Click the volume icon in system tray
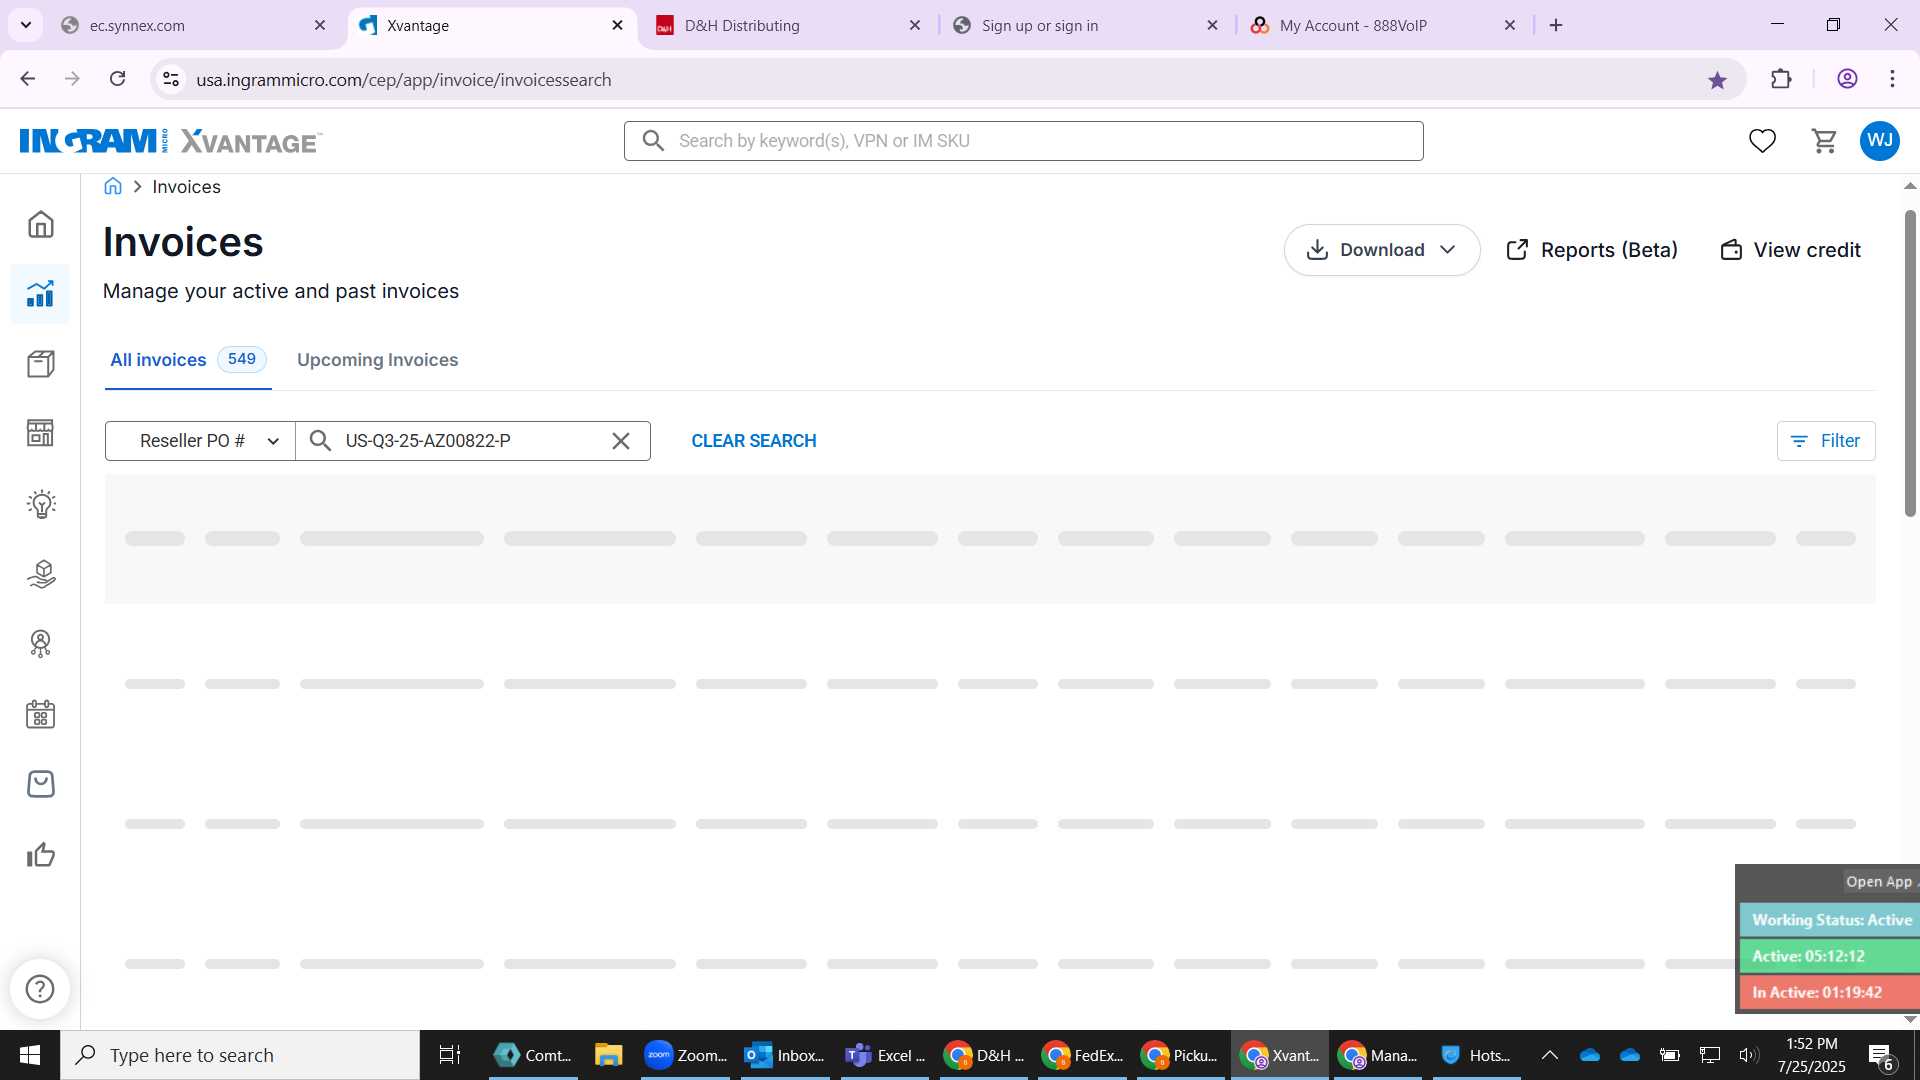 coord(1749,1055)
